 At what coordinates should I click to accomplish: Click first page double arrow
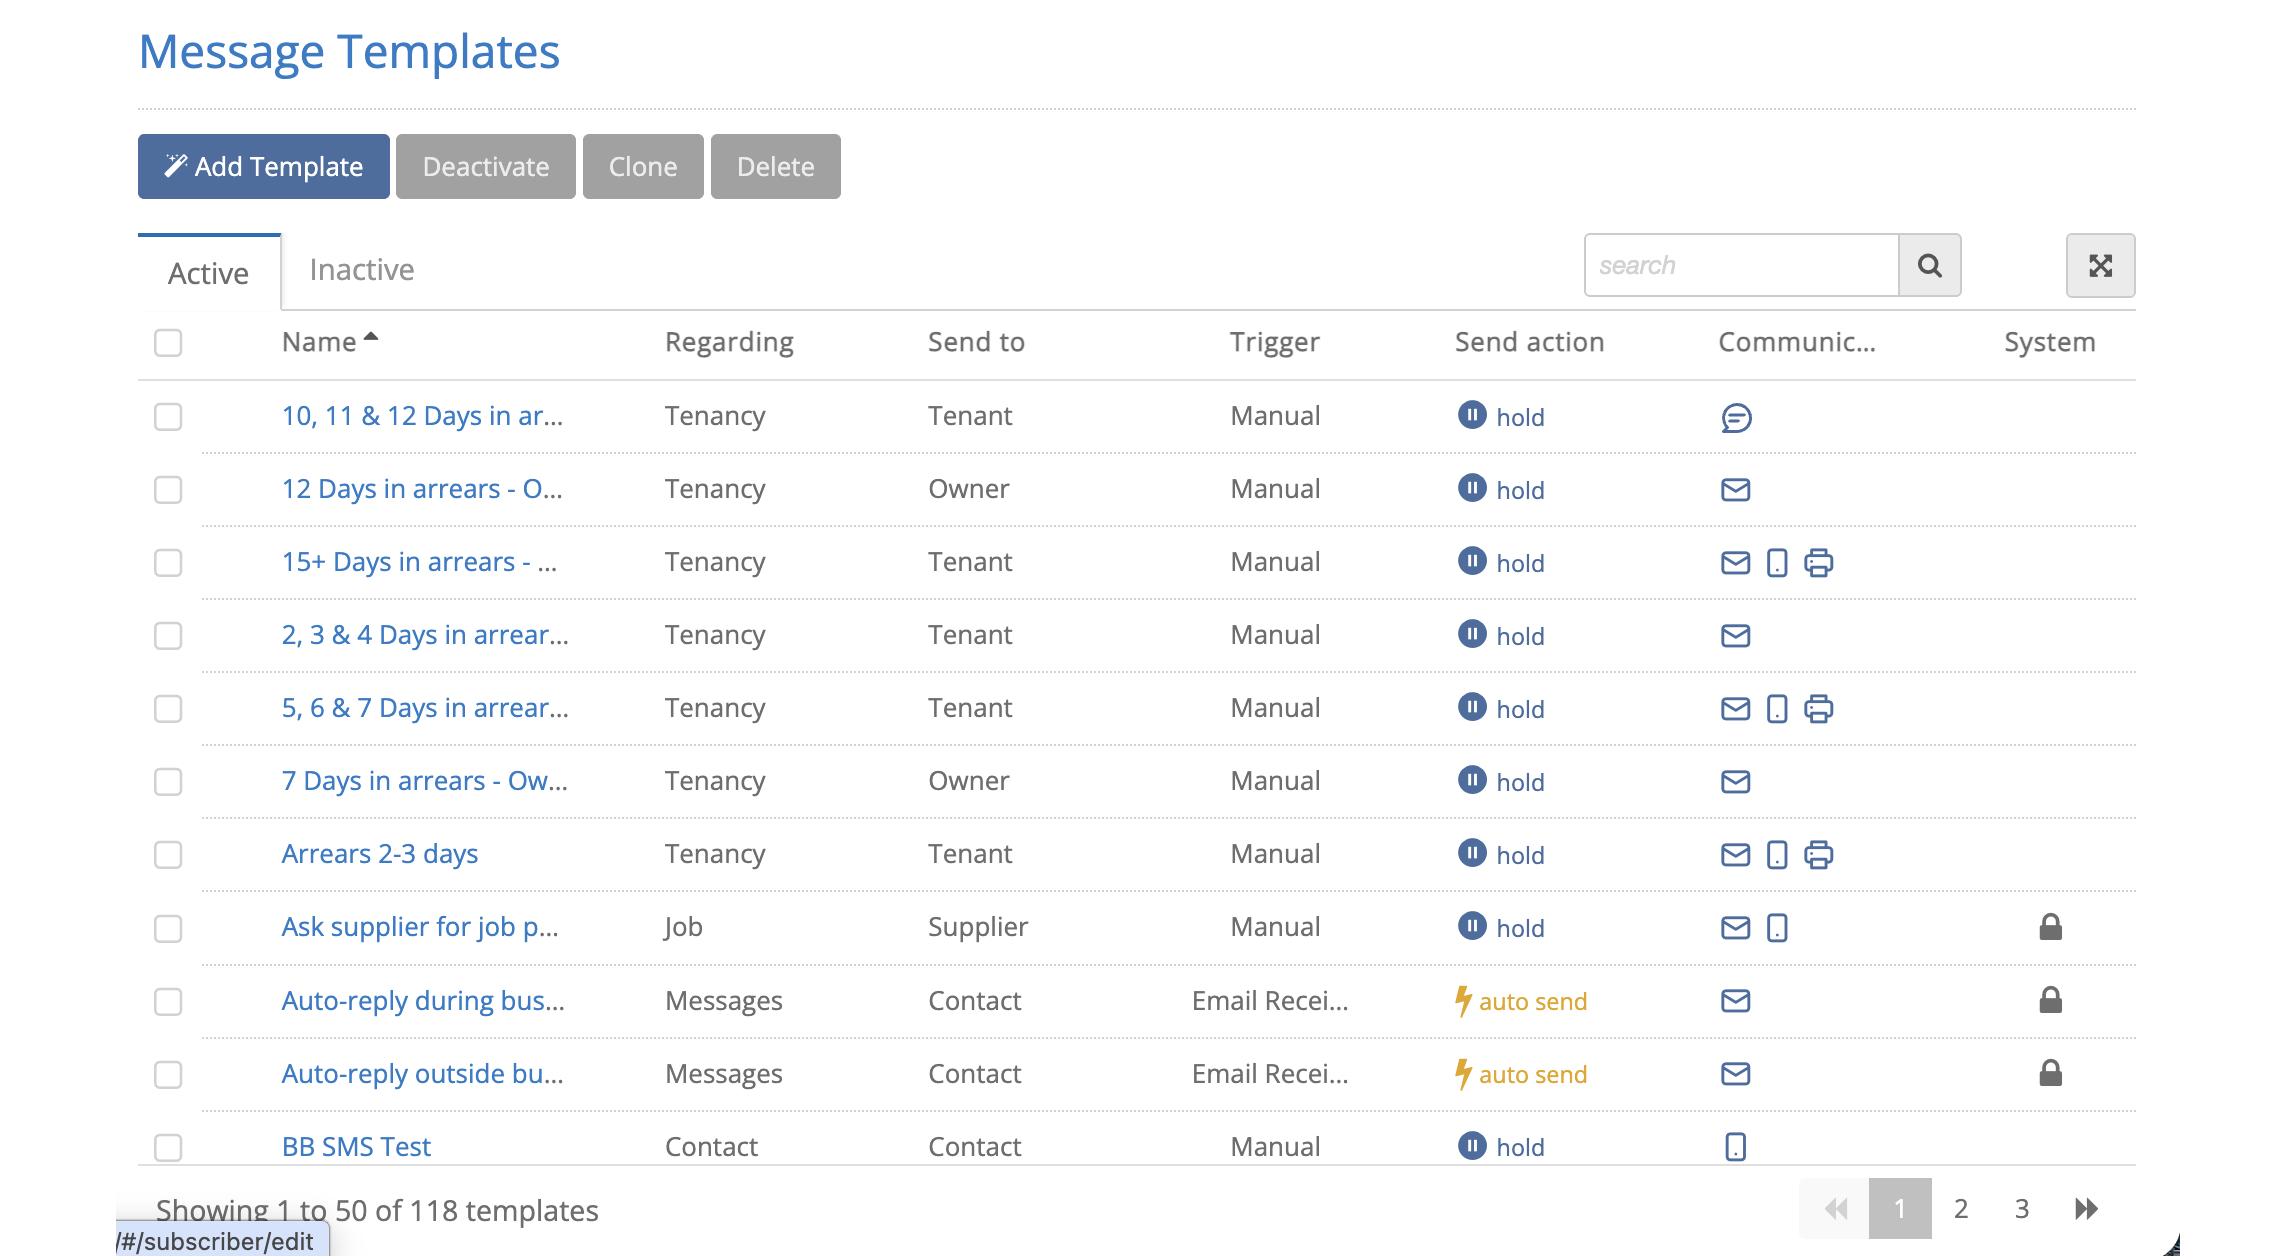pyautogui.click(x=1835, y=1209)
